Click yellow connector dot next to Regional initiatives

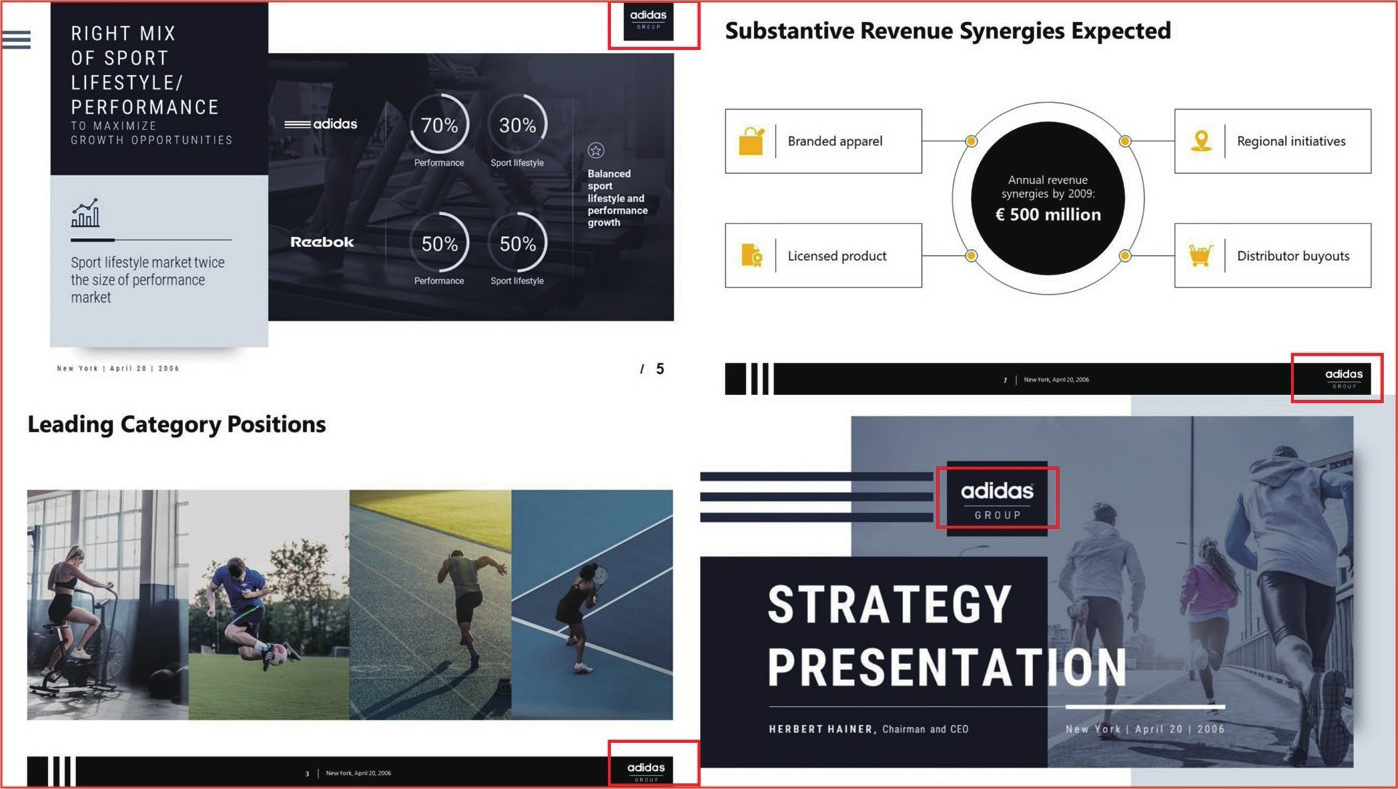point(1125,142)
